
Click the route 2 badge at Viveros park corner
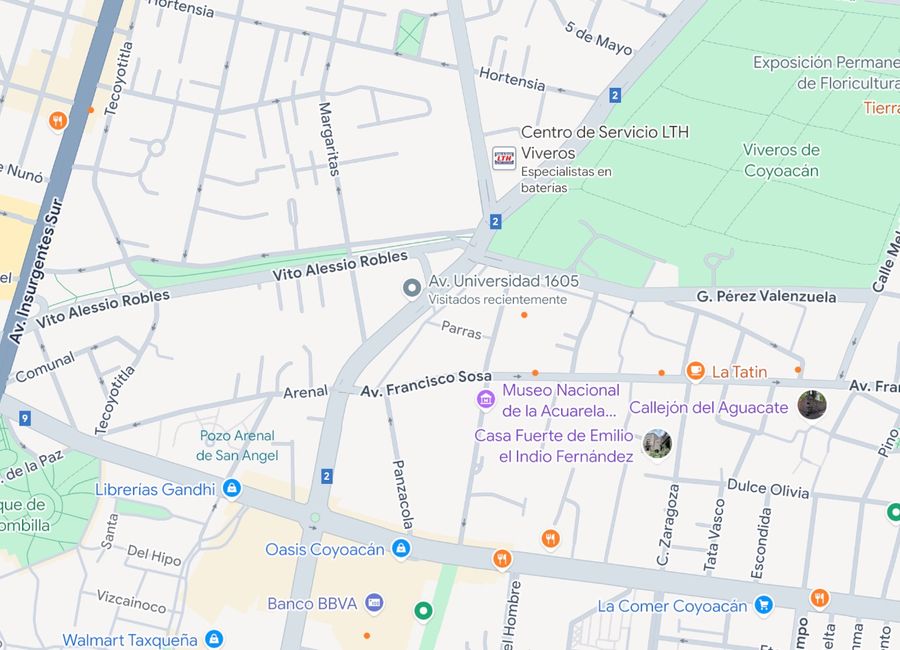pyautogui.click(x=495, y=222)
